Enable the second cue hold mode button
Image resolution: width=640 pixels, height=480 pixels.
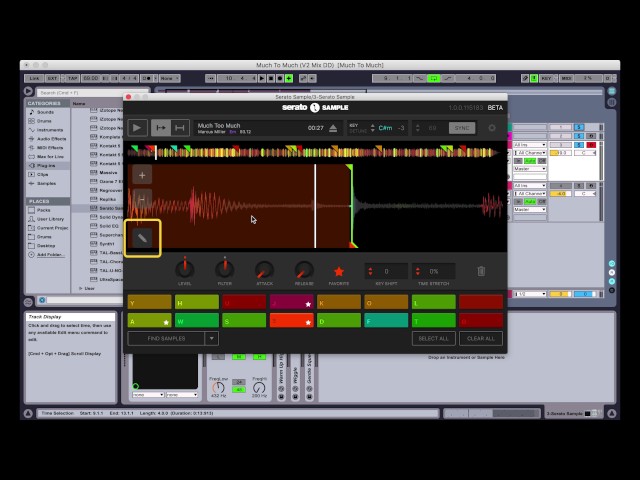pyautogui.click(x=180, y=128)
